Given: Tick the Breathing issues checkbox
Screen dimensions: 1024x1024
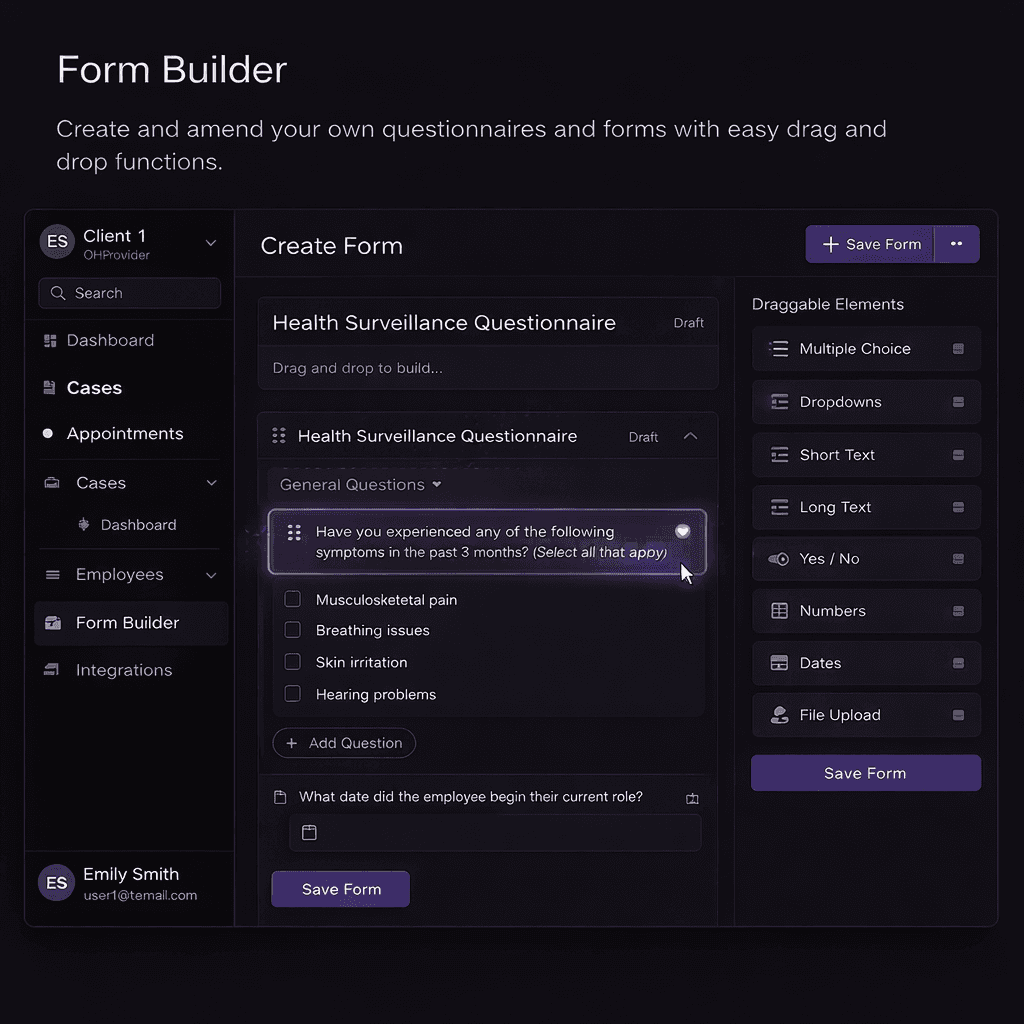Looking at the screenshot, I should (x=293, y=630).
